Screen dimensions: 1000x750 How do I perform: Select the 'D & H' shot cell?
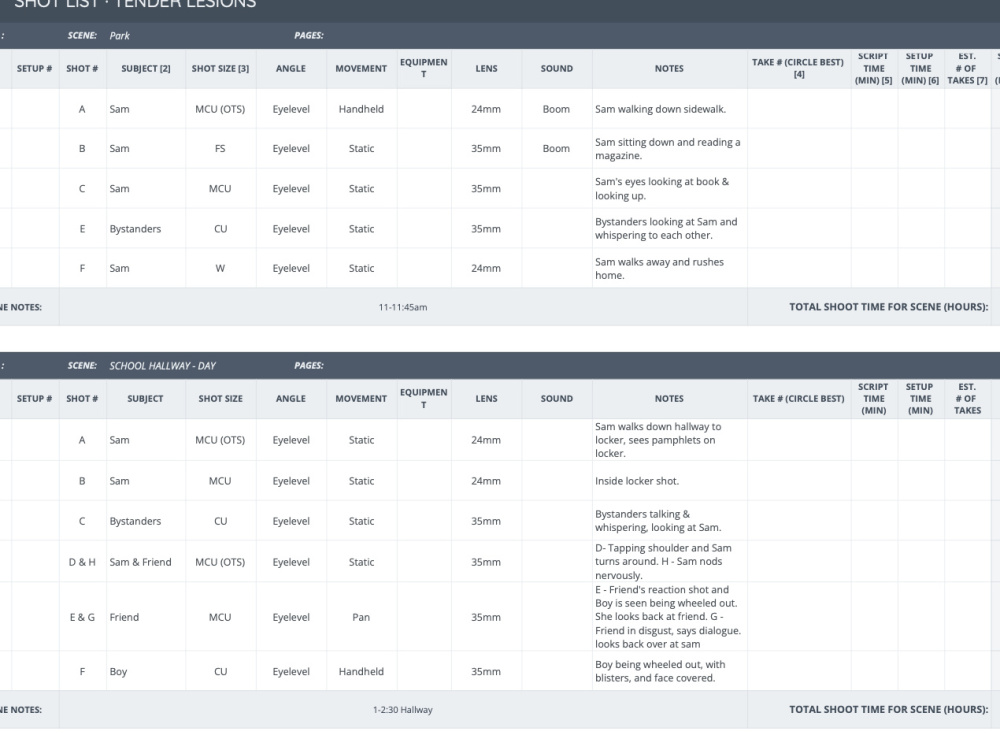pyautogui.click(x=82, y=562)
